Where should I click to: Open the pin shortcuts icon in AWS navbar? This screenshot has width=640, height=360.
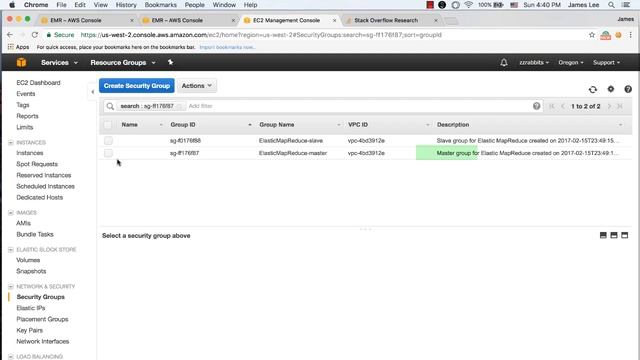point(170,62)
